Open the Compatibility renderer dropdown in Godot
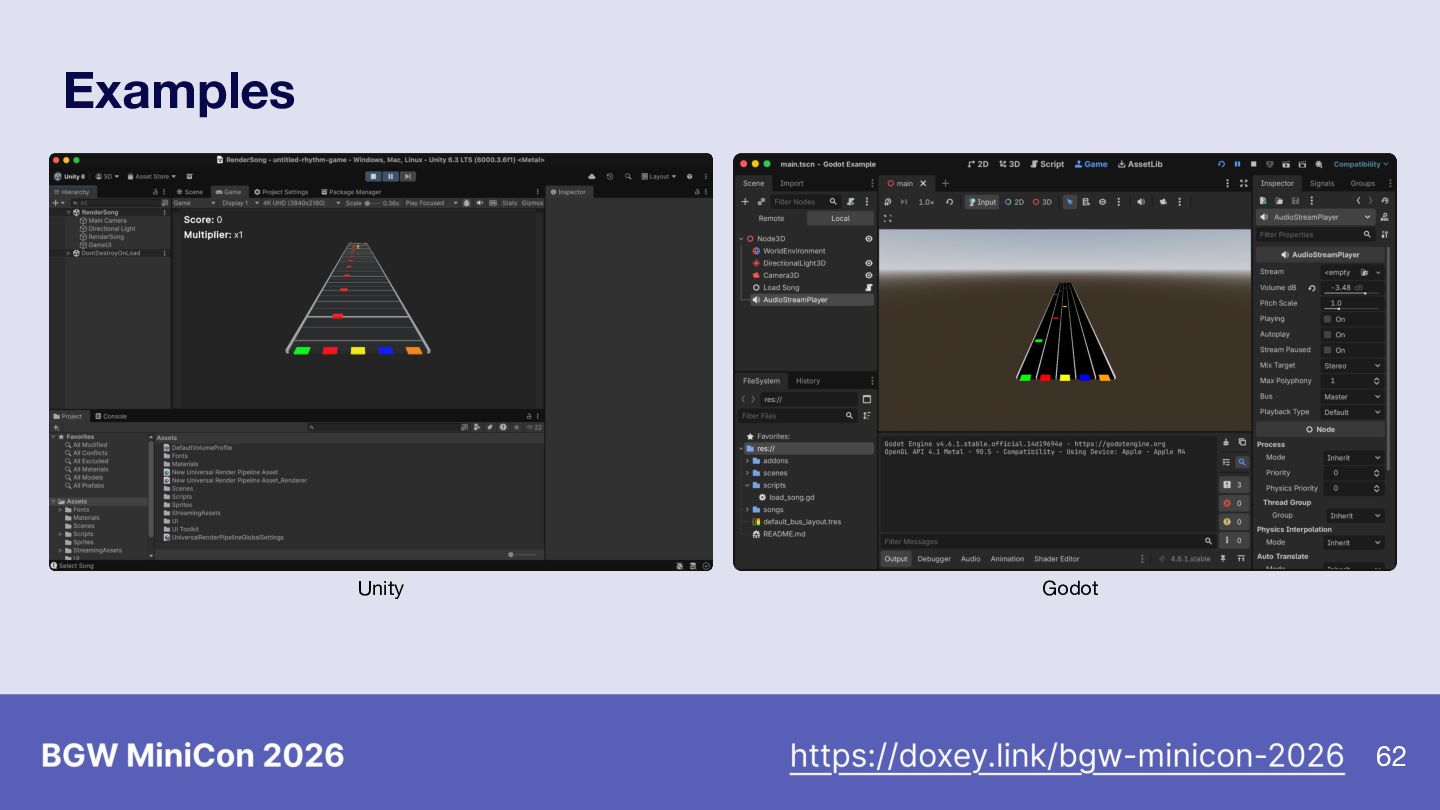Screen dimensions: 1440x810 [x=1361, y=164]
